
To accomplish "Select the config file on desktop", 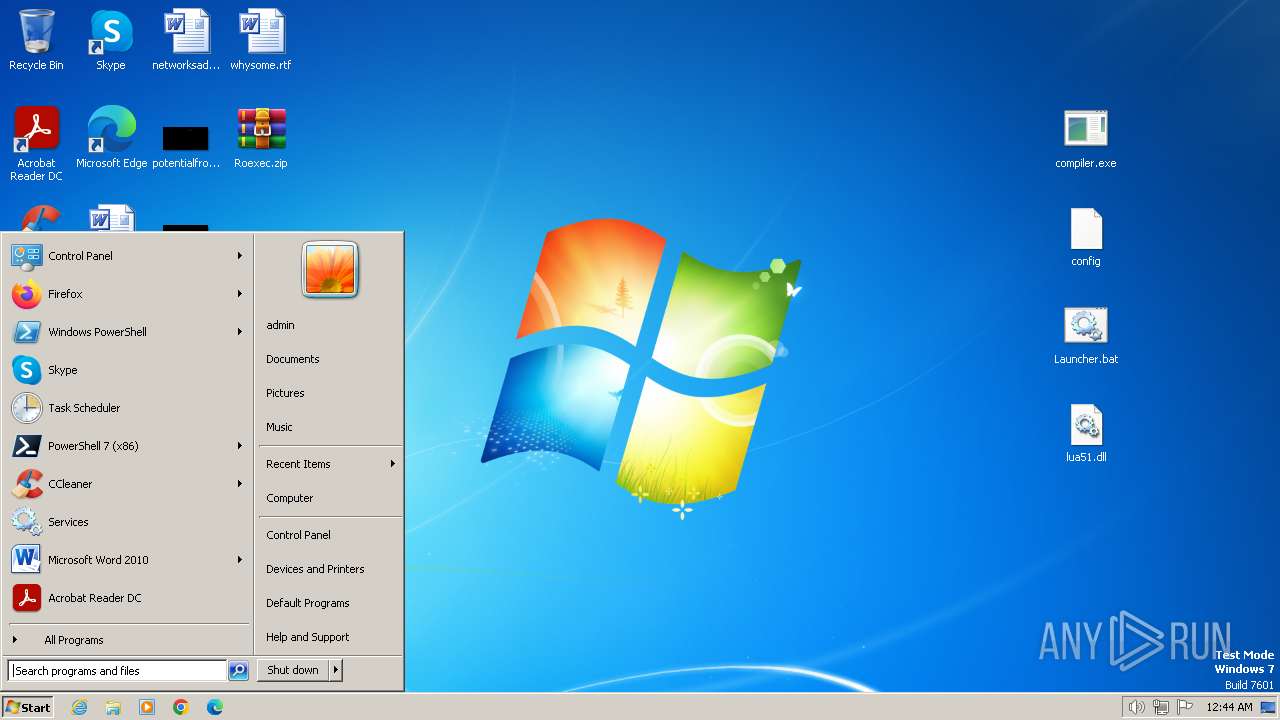I will tap(1086, 237).
